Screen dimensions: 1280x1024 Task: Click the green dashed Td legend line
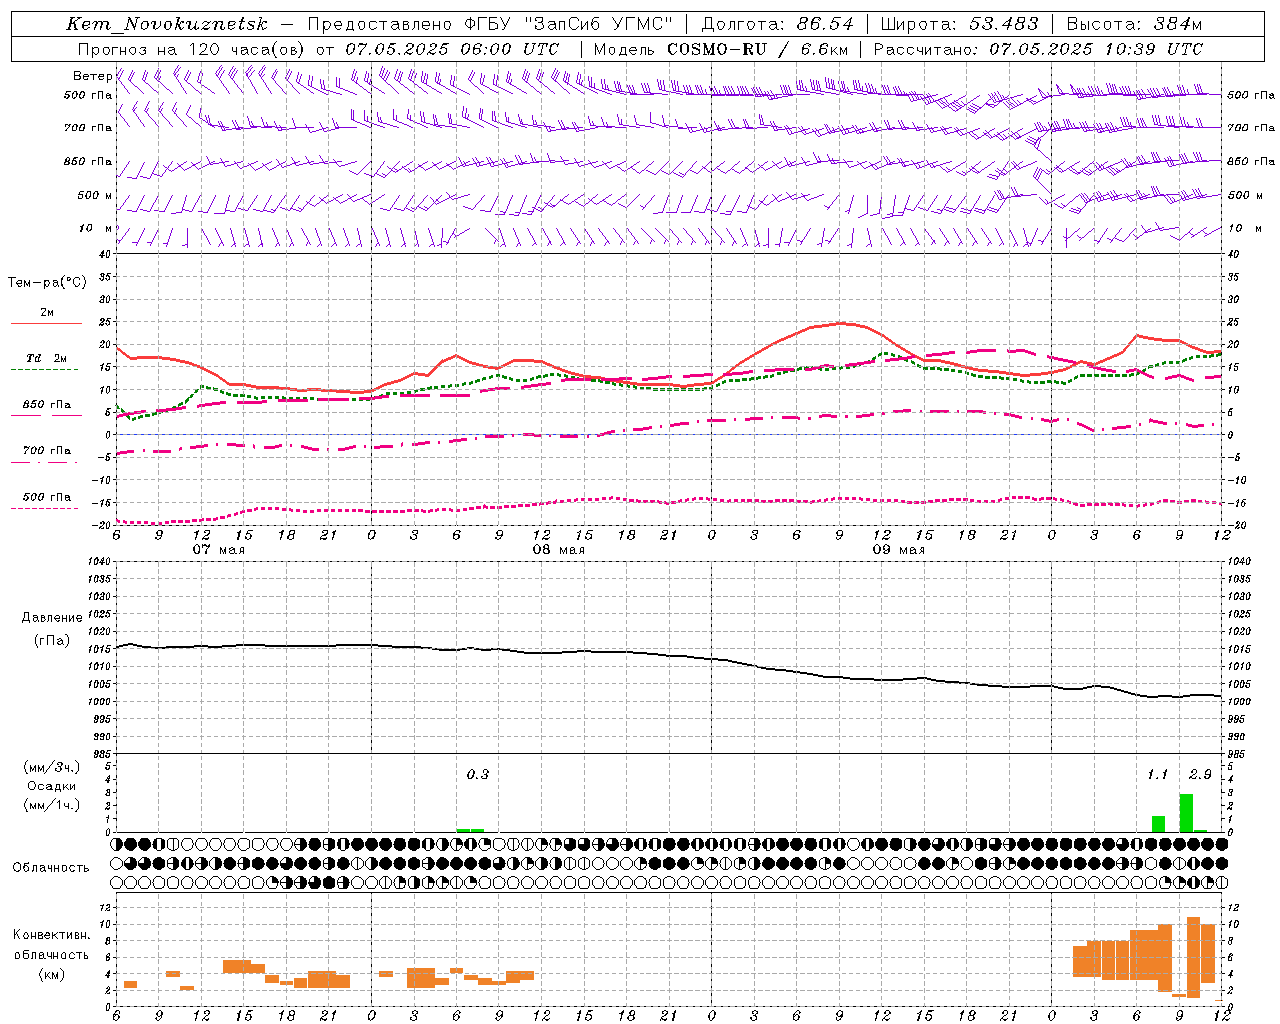point(44,370)
